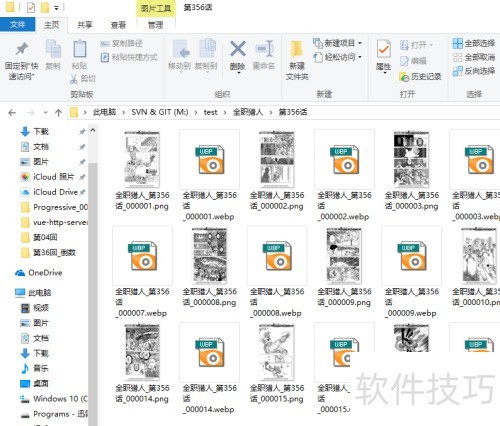The height and width of the screenshot is (426, 500).
Task: Click Edit (编辑) in ribbon
Action: pyautogui.click(x=413, y=61)
